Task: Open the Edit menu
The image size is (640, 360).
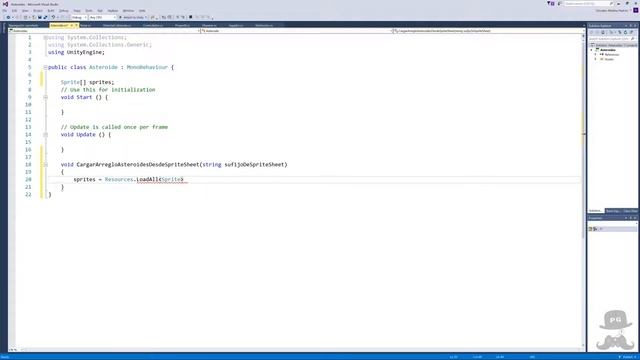Action: pos(14,11)
